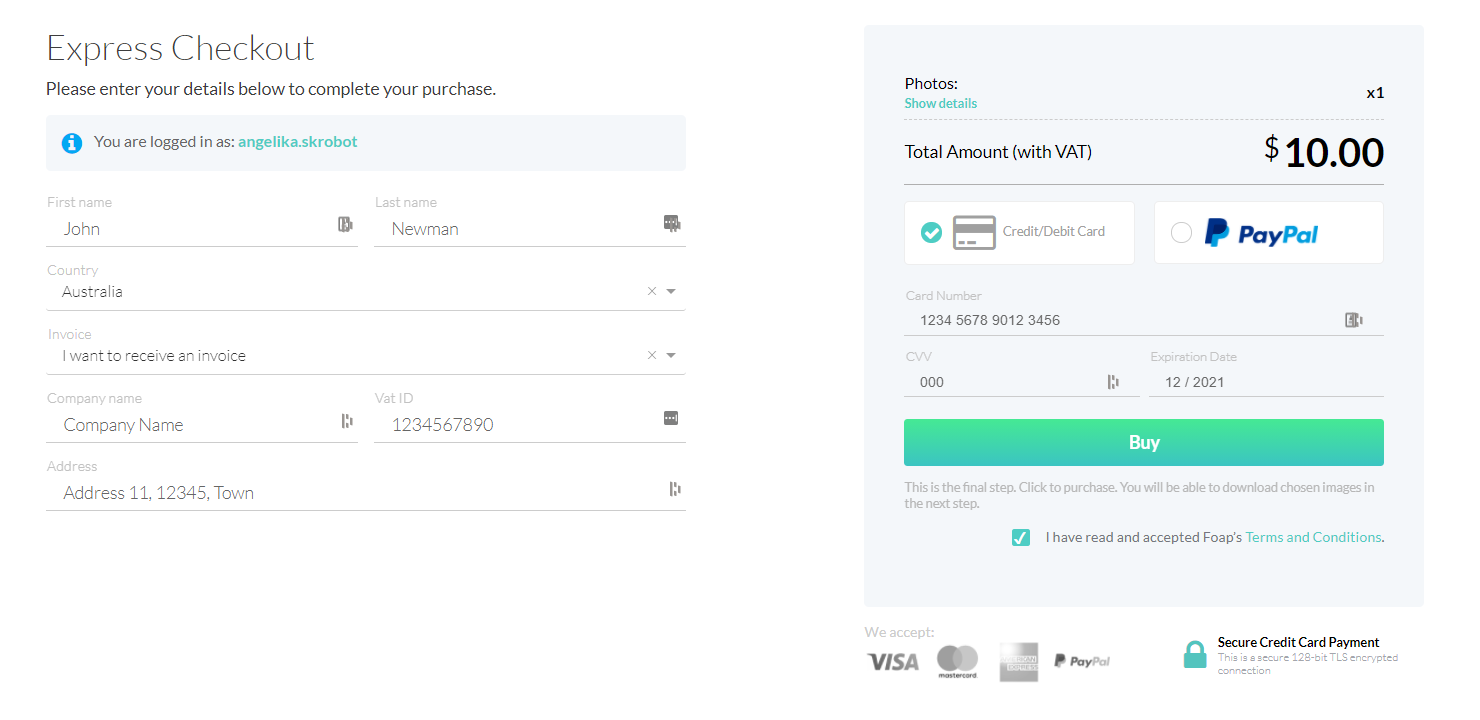1480x720 pixels.
Task: Click the credit card icon
Action: click(x=974, y=232)
